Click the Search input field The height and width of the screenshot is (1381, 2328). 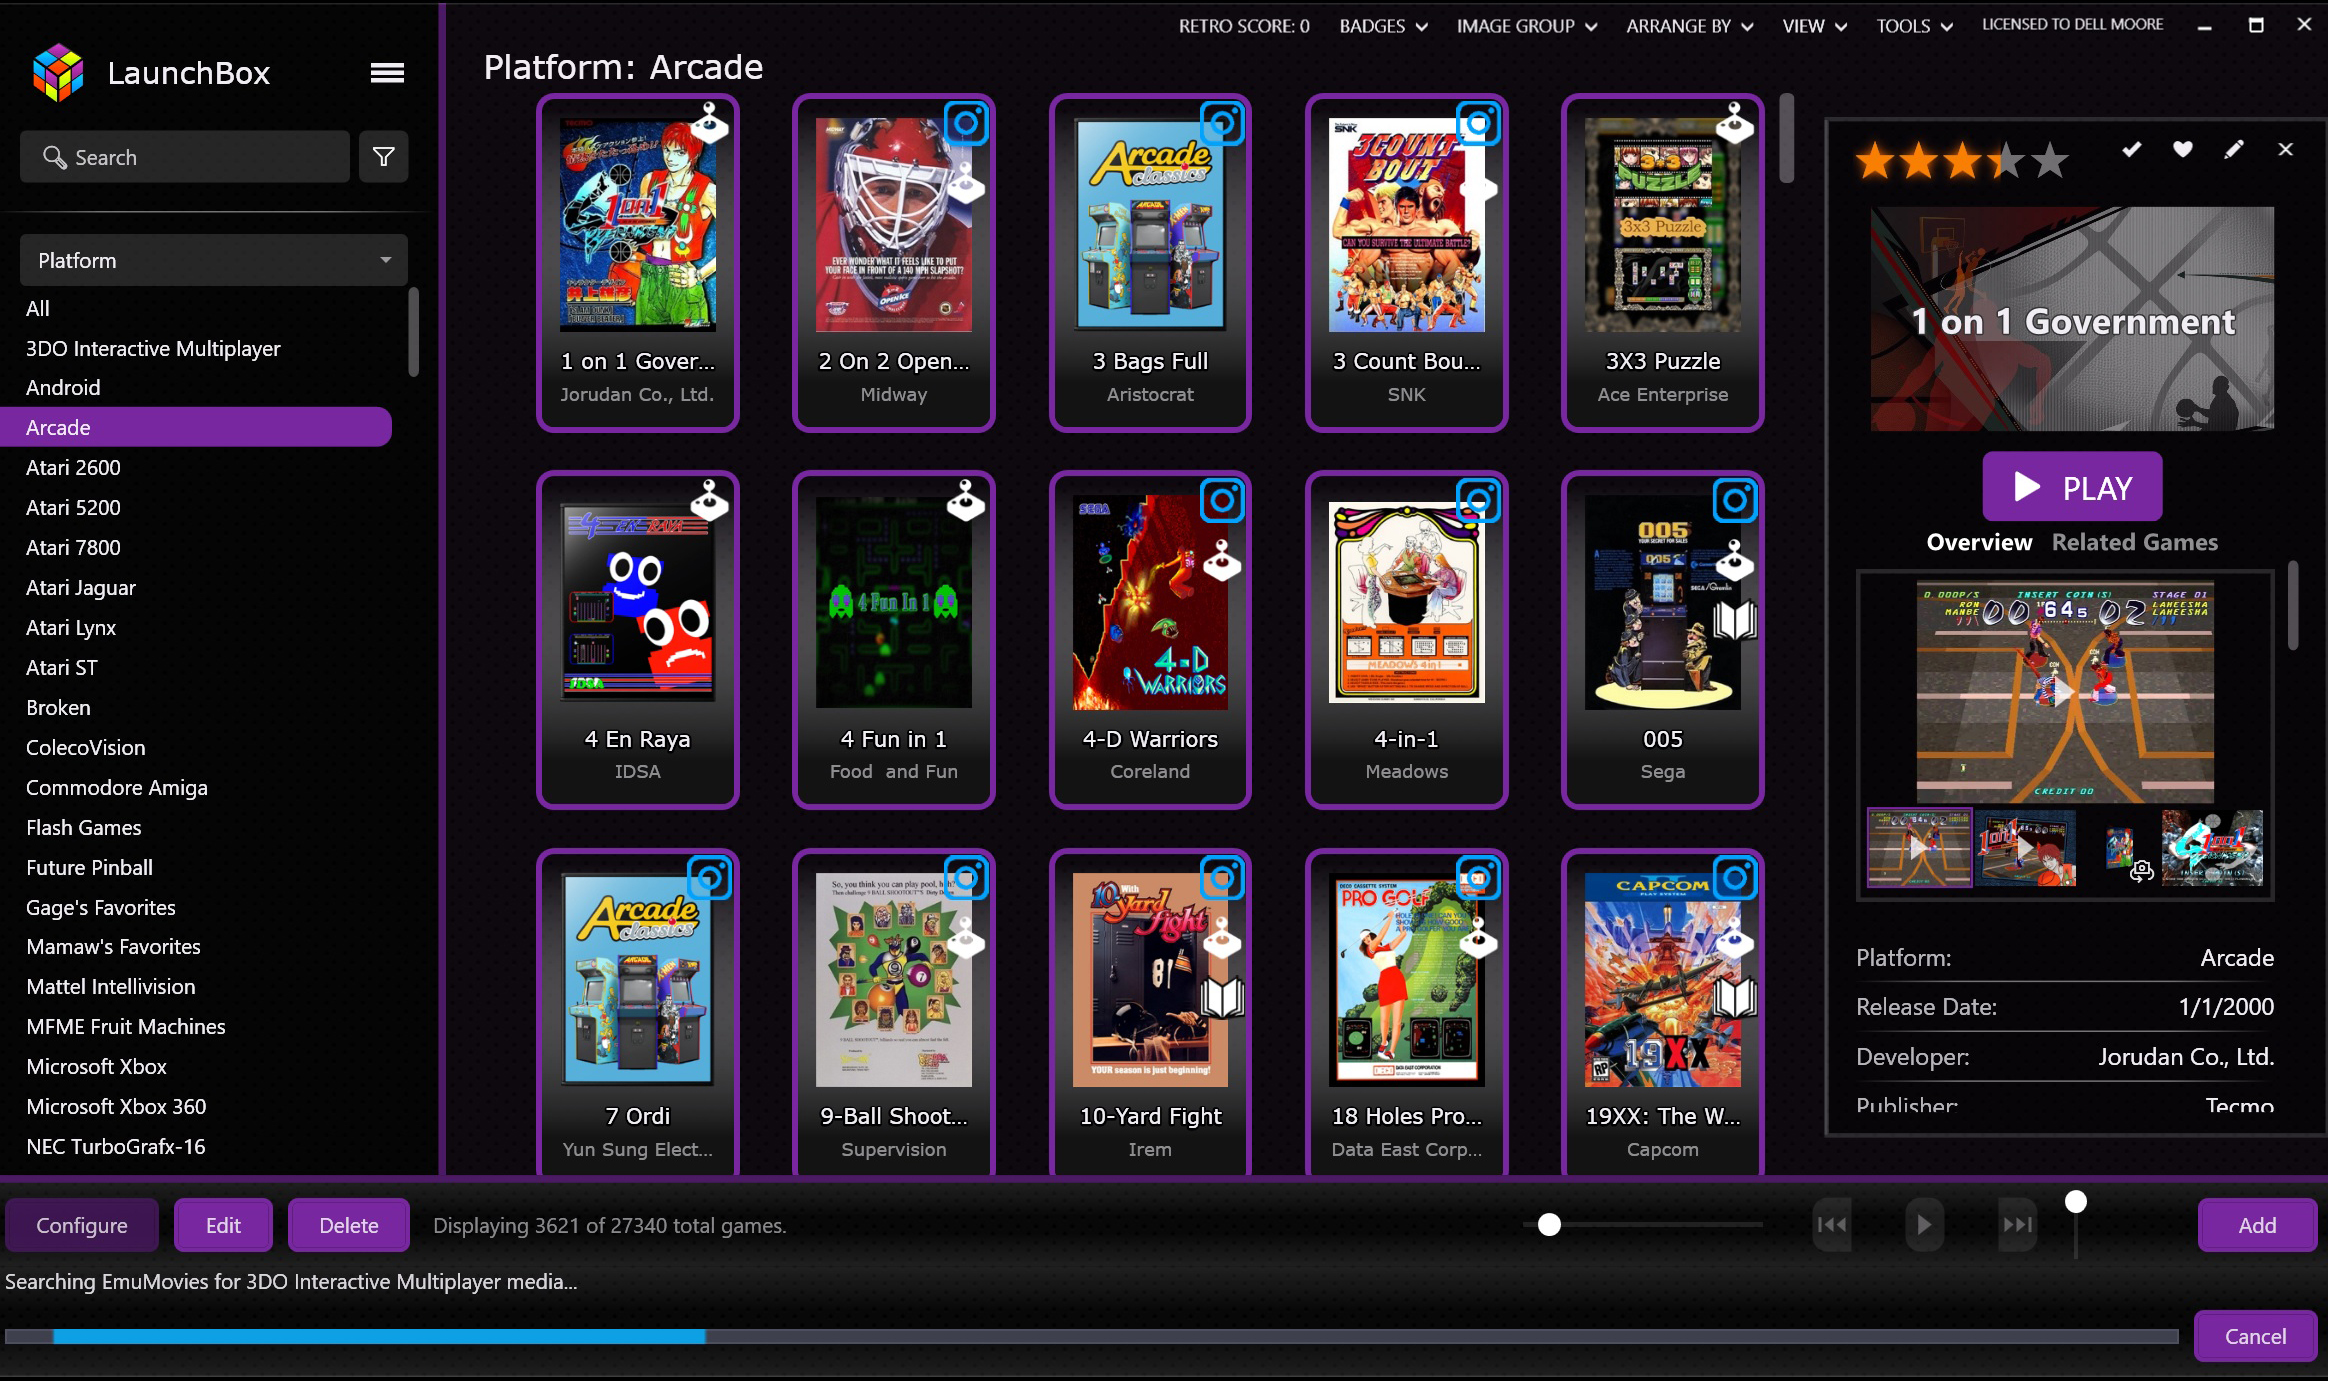(185, 157)
